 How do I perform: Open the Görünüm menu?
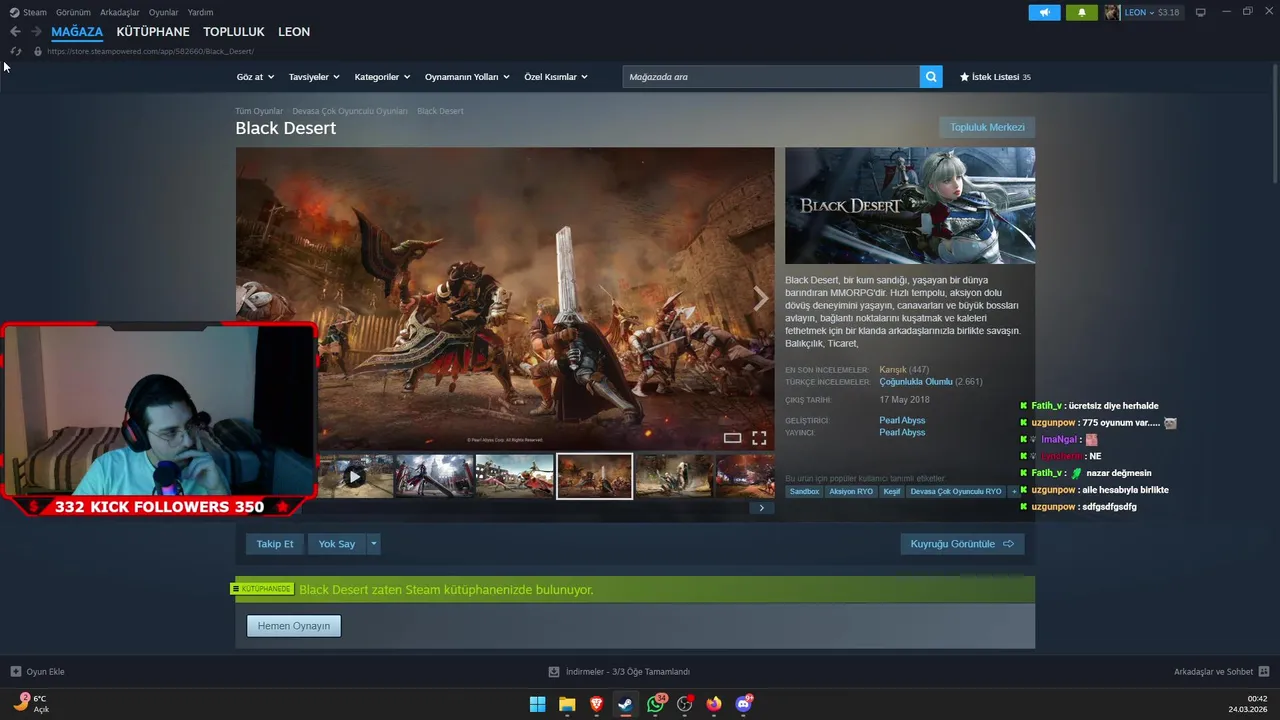73,12
